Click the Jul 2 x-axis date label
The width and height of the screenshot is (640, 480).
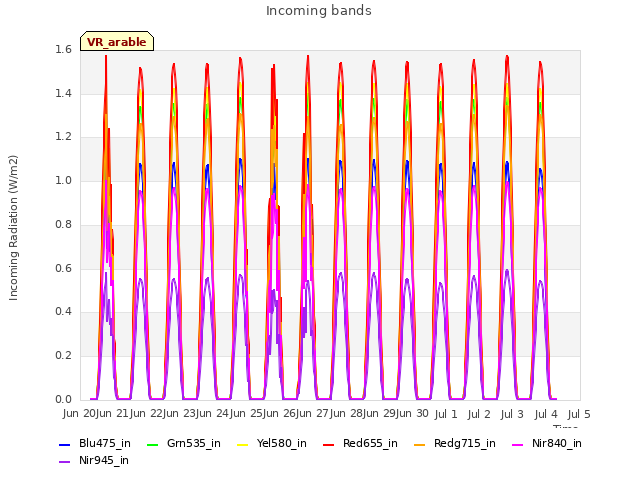coord(479,414)
